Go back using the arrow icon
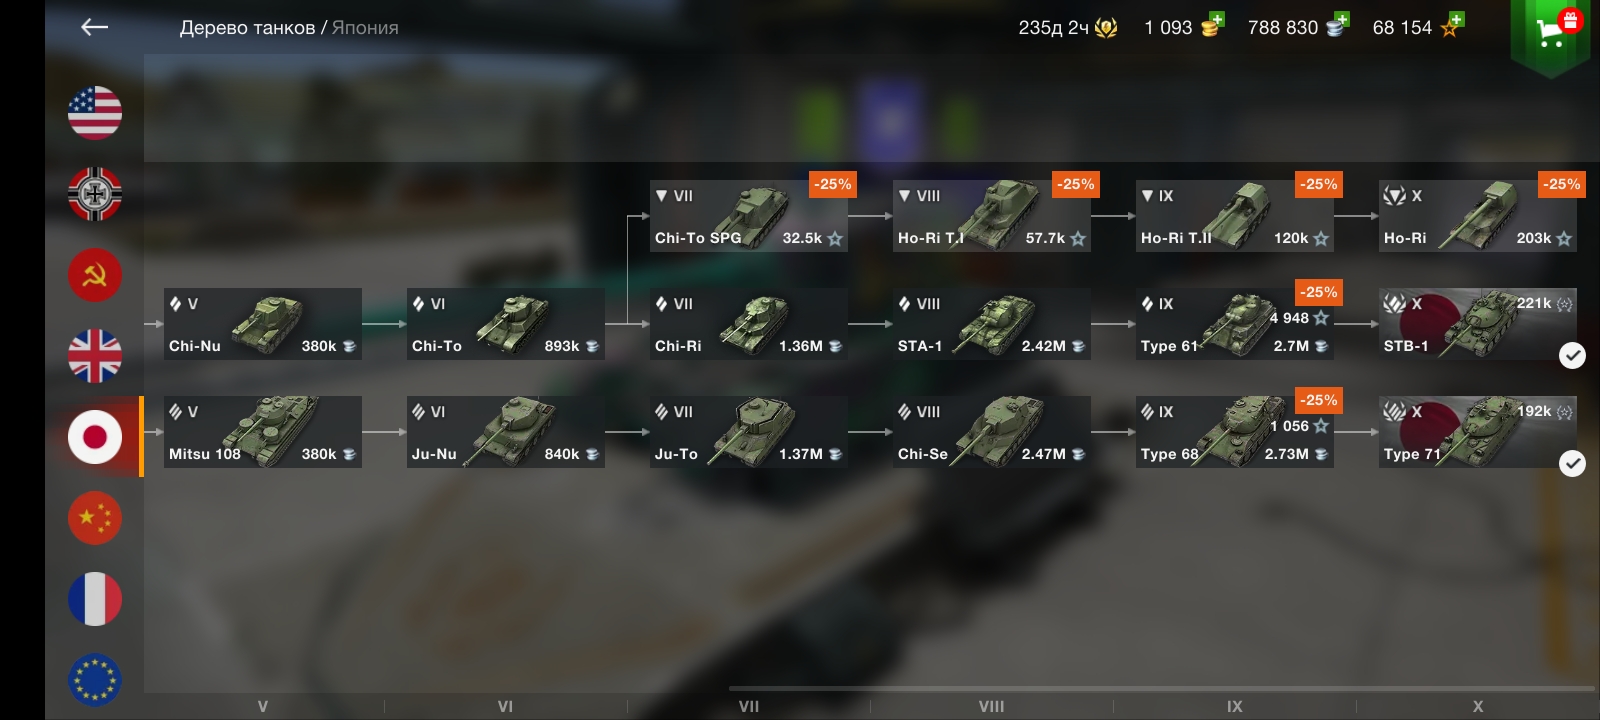Image resolution: width=1600 pixels, height=720 pixels. 94,27
